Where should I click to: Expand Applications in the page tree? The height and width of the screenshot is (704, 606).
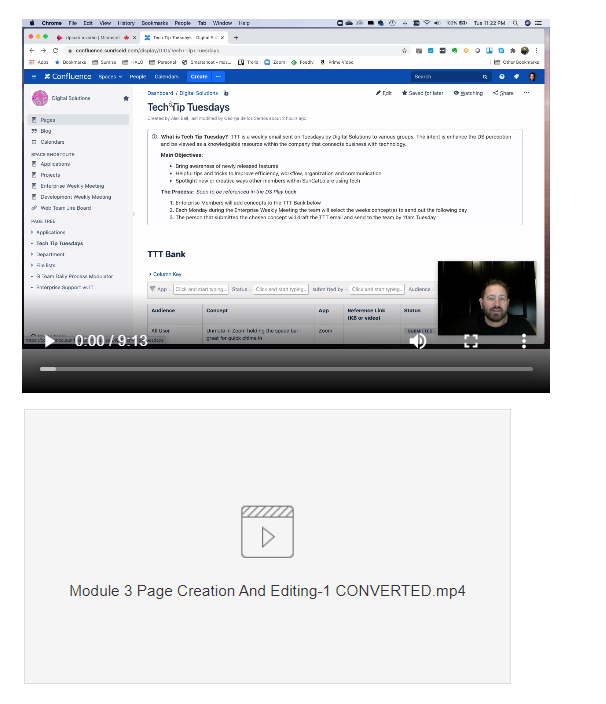click(x=32, y=232)
